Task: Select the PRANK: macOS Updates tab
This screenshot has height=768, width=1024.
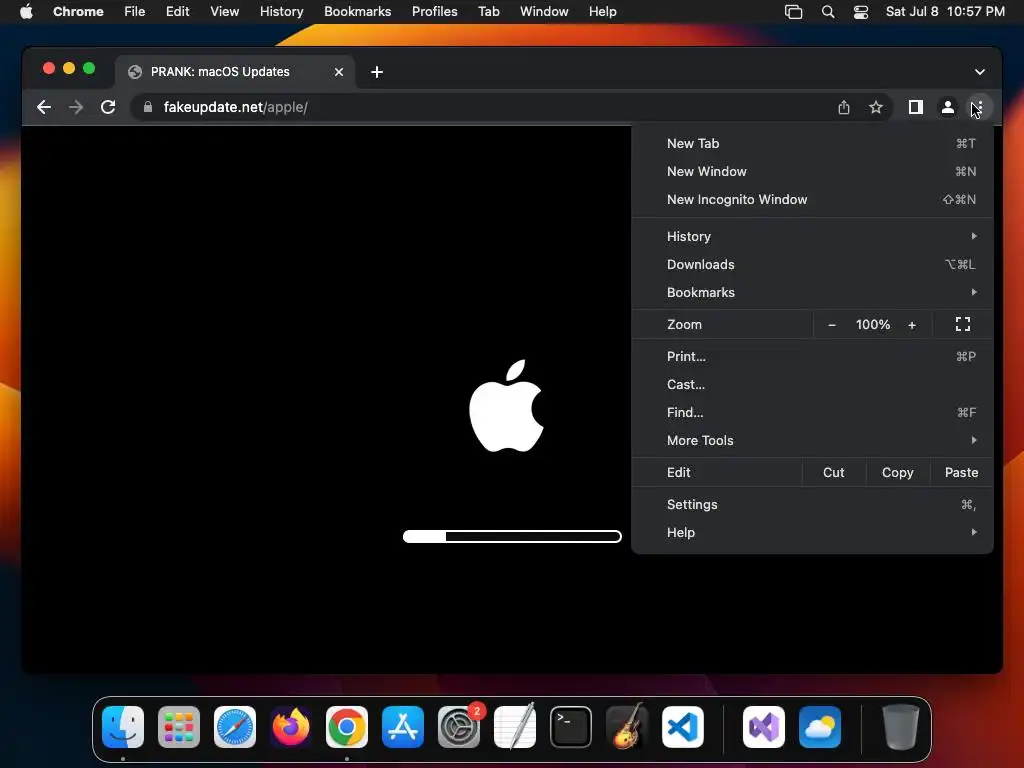Action: click(234, 72)
